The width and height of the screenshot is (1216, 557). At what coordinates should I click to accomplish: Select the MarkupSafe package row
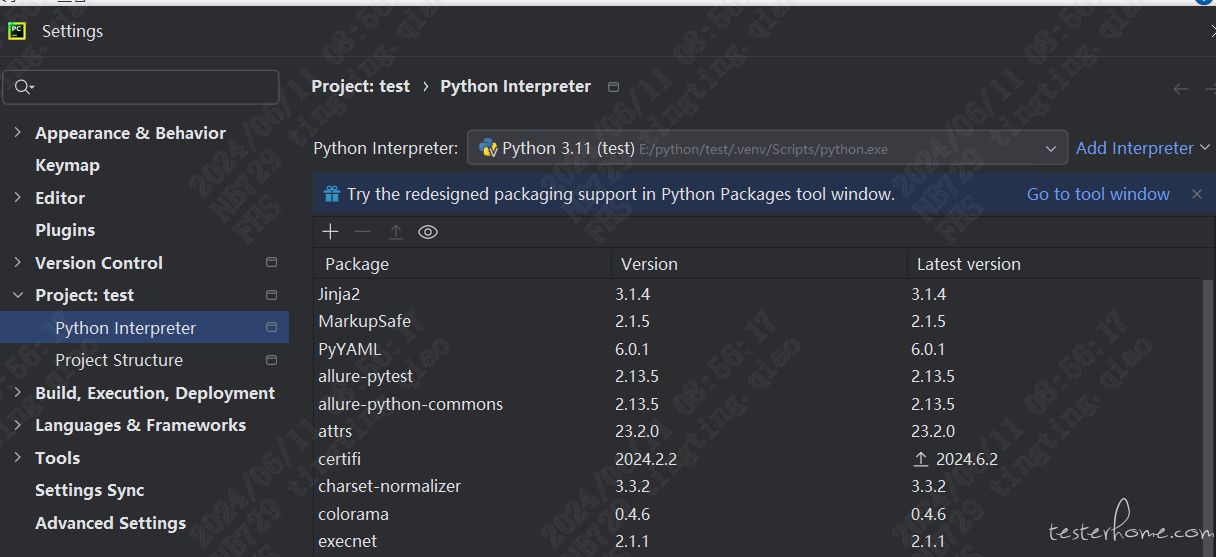click(757, 321)
